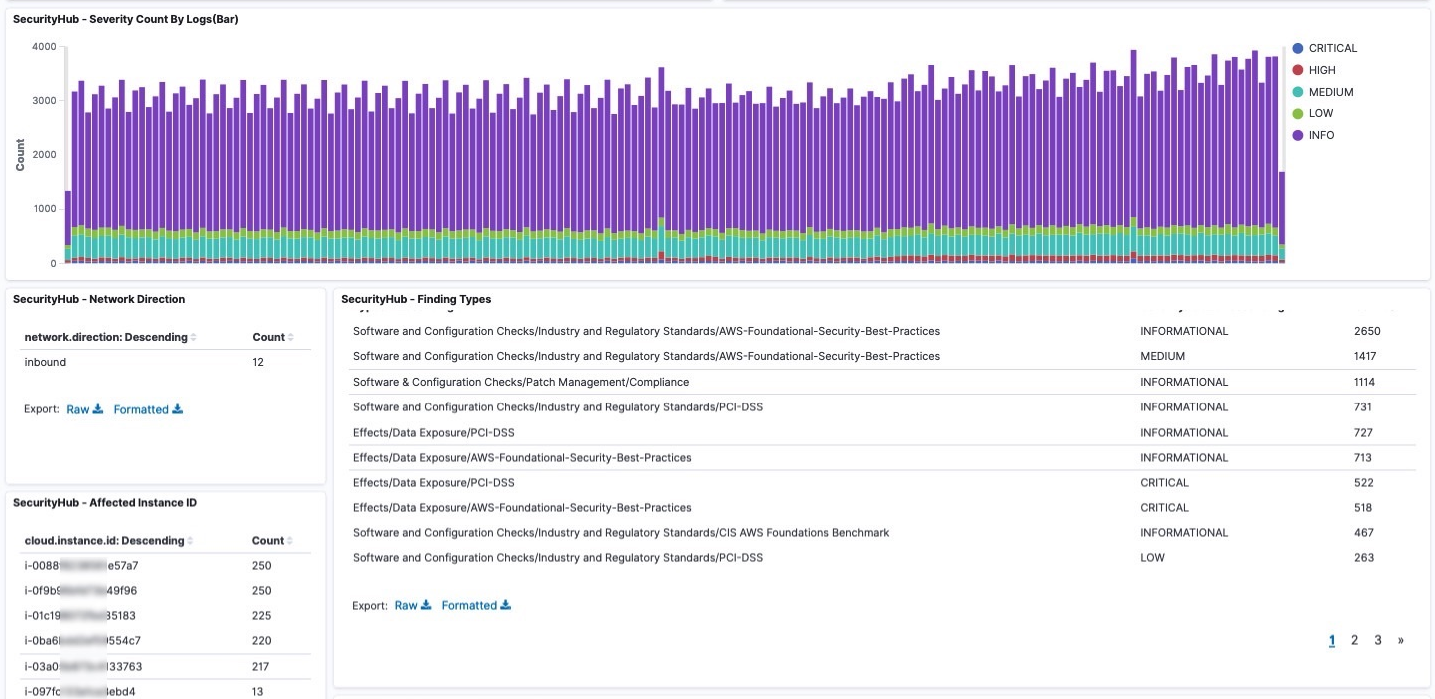Toggle the CRITICAL legend color dot
Viewport: 1435px width, 699px height.
[x=1297, y=48]
